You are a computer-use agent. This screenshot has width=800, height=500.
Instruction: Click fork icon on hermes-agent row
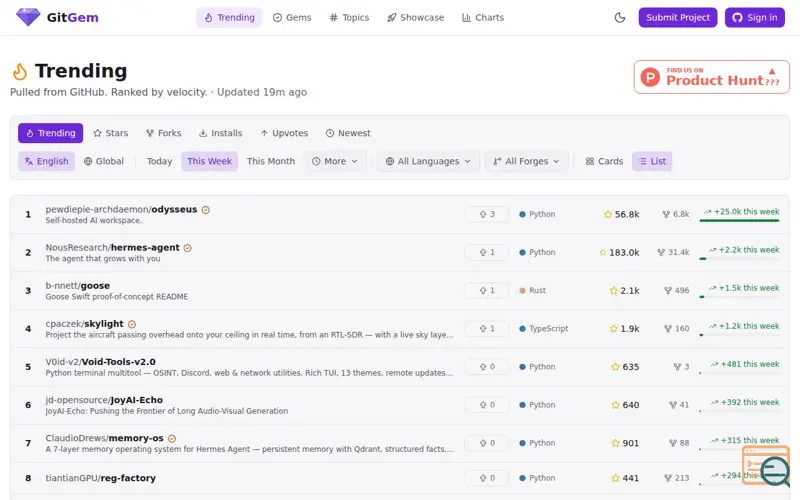(x=661, y=253)
